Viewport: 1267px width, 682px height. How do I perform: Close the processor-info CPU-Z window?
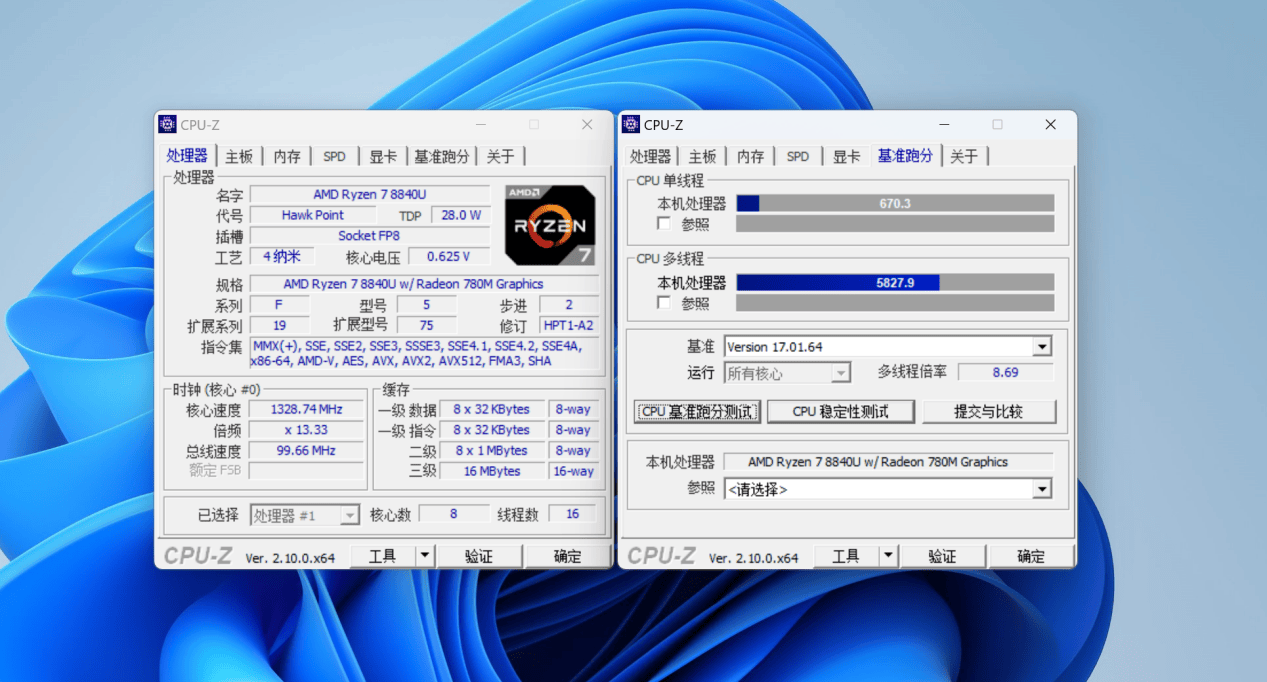pyautogui.click(x=587, y=124)
